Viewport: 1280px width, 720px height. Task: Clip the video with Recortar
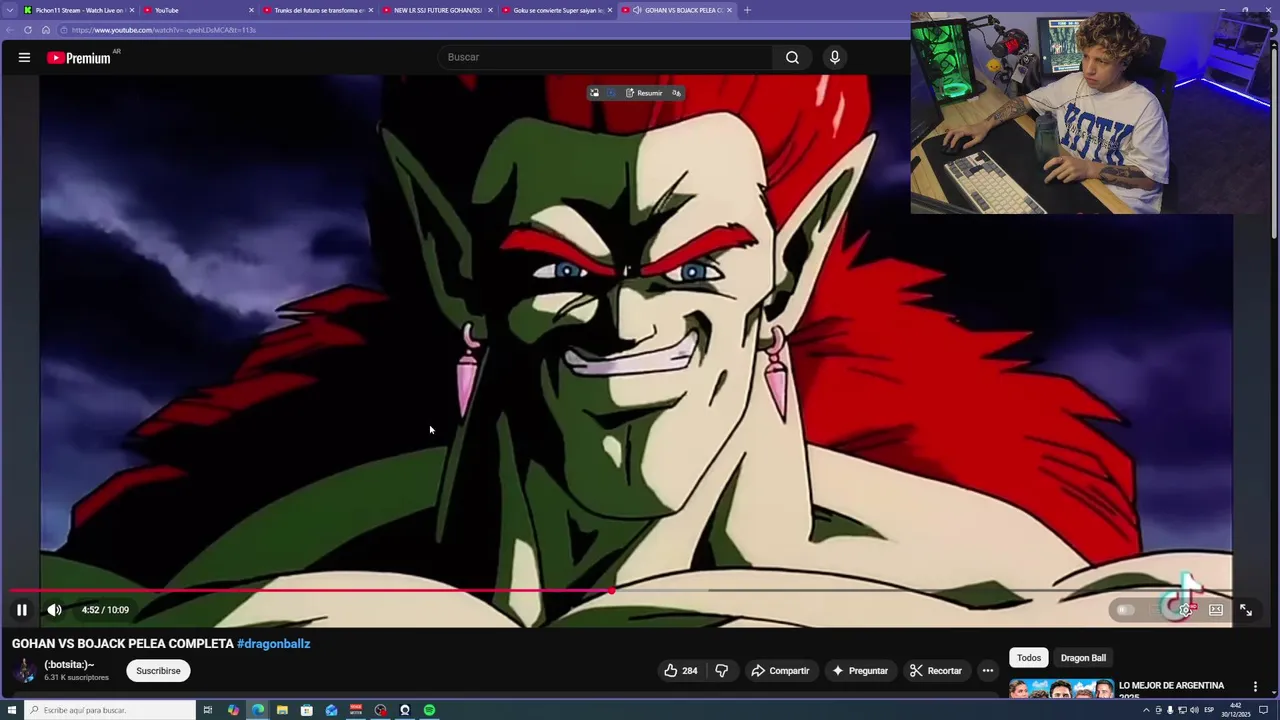[x=935, y=671]
